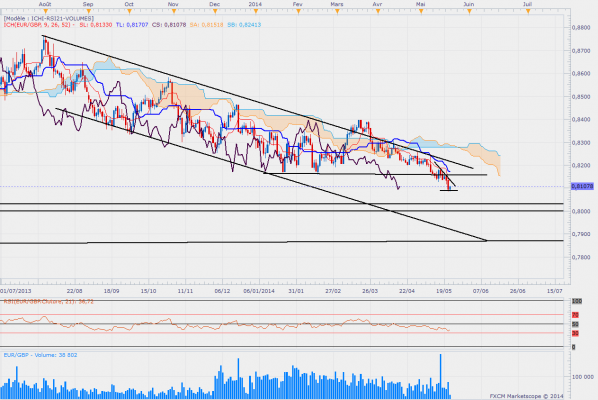Click the highlighted current price tag 0,81078
Screen dimensions: 598x400
click(582, 186)
